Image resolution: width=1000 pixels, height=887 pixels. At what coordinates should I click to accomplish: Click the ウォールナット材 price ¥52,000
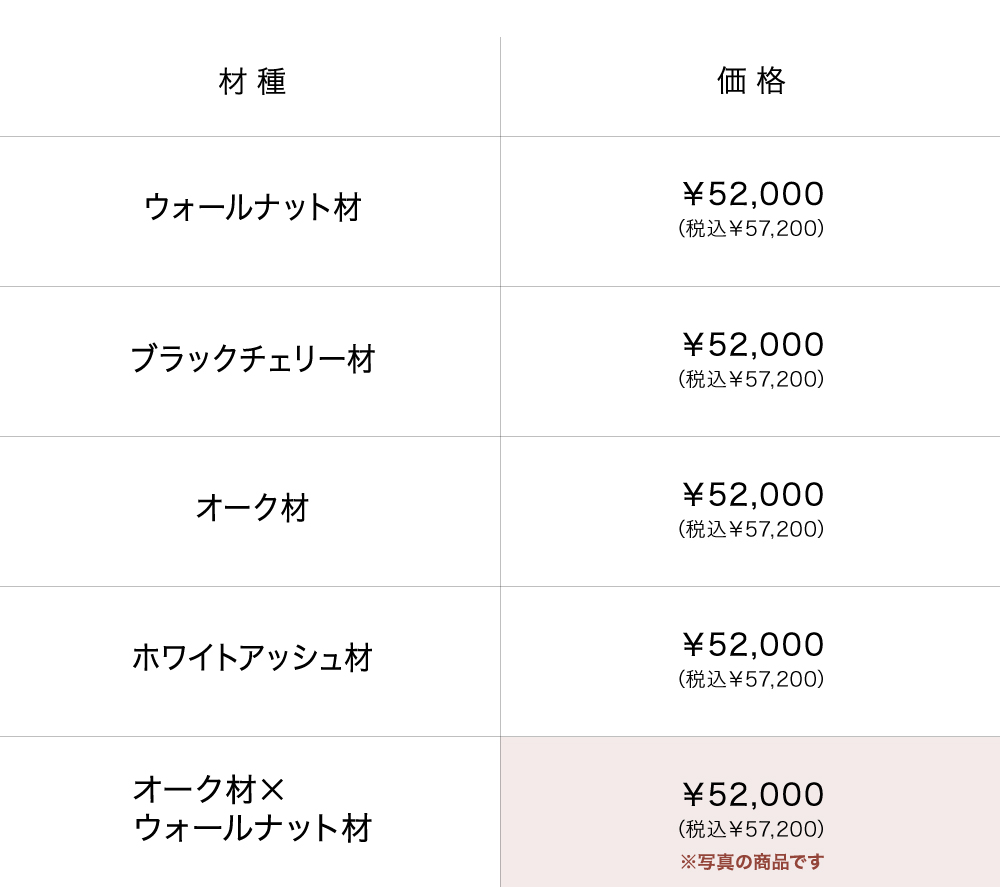point(752,194)
